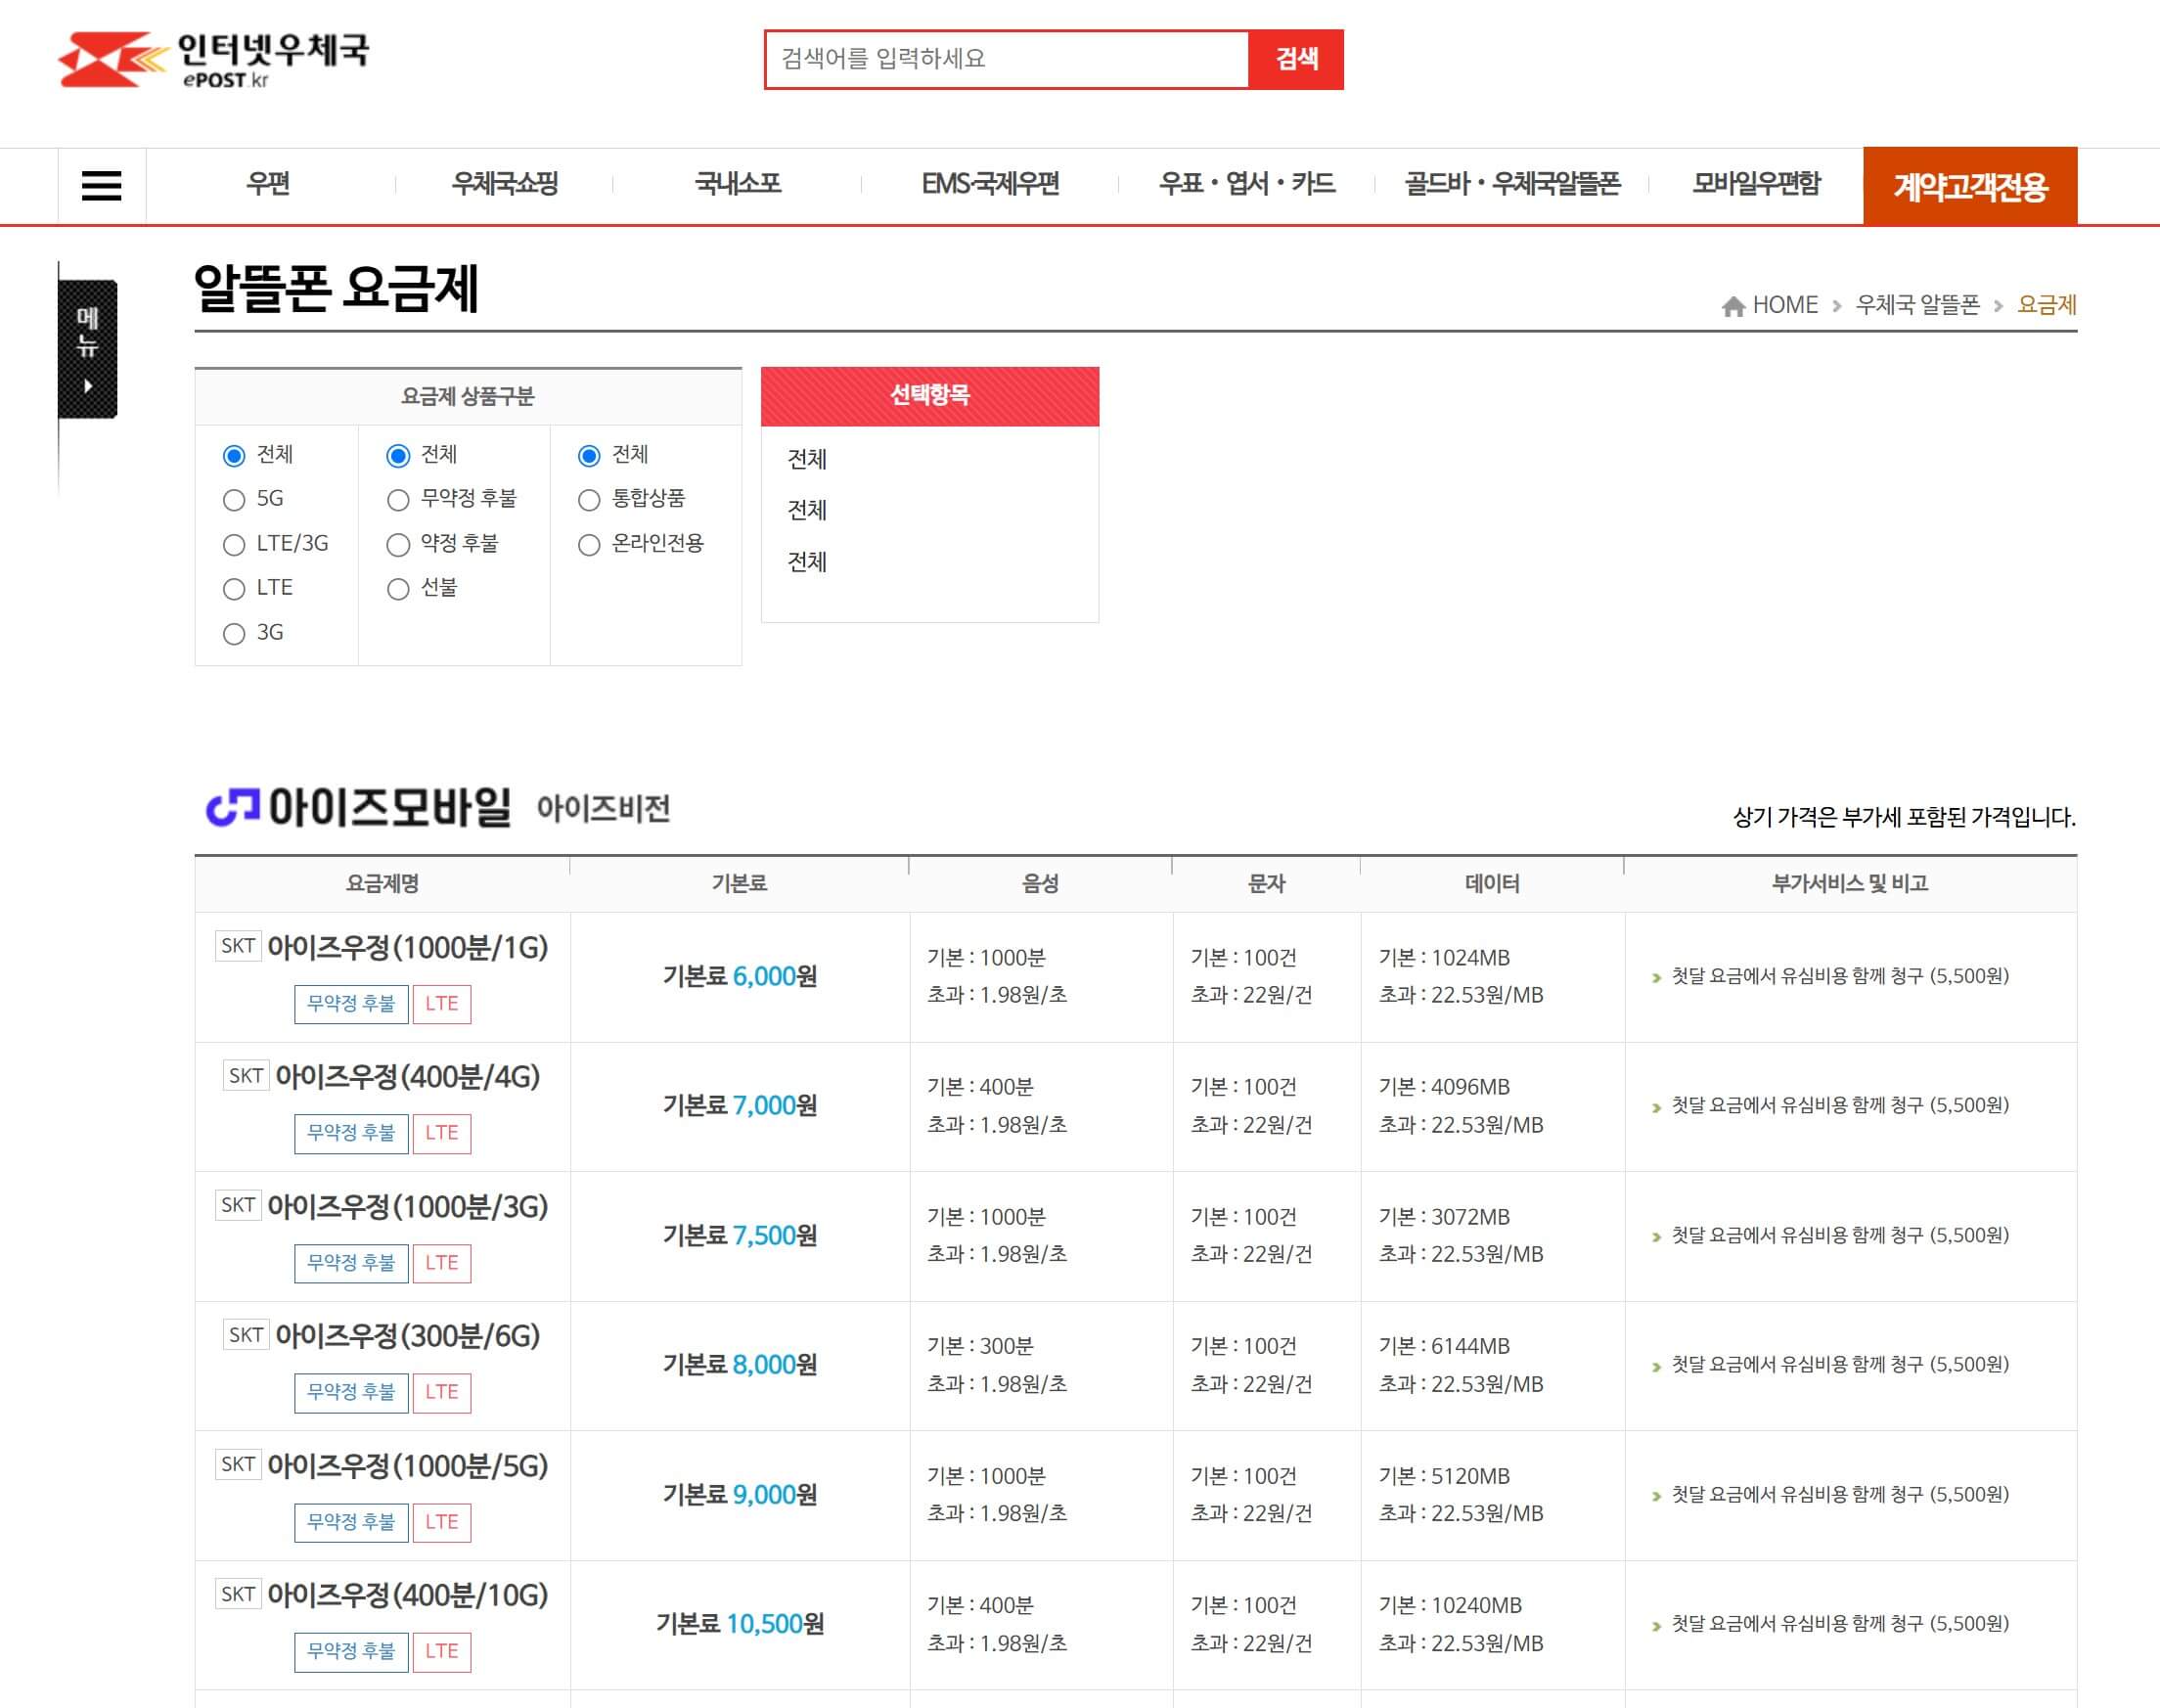Open the EMS·국제우편 menu

click(990, 184)
